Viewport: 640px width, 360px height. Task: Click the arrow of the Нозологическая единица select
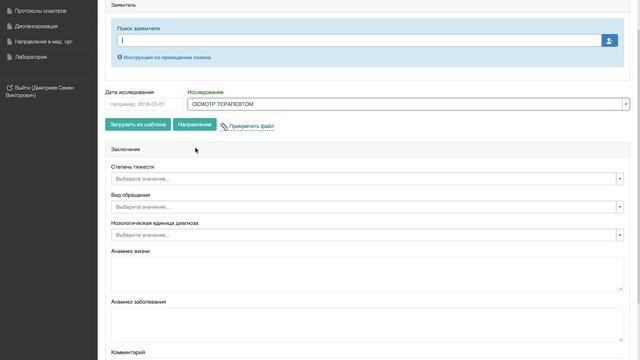tap(620, 235)
